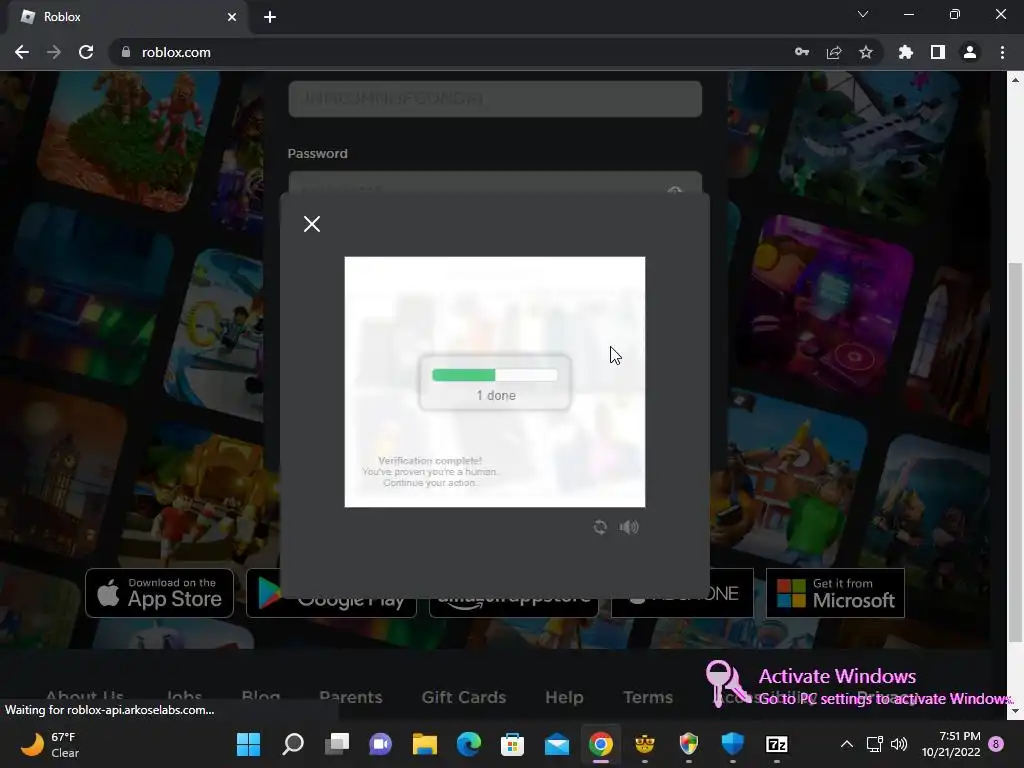Open taskbar Search magnifier

point(293,744)
